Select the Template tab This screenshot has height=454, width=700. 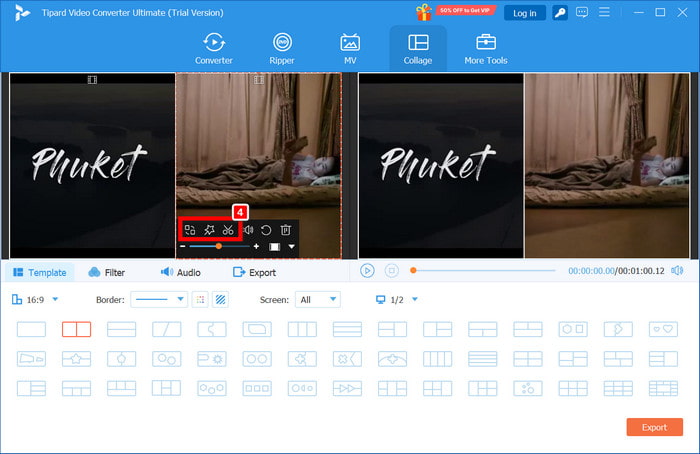pyautogui.click(x=40, y=272)
